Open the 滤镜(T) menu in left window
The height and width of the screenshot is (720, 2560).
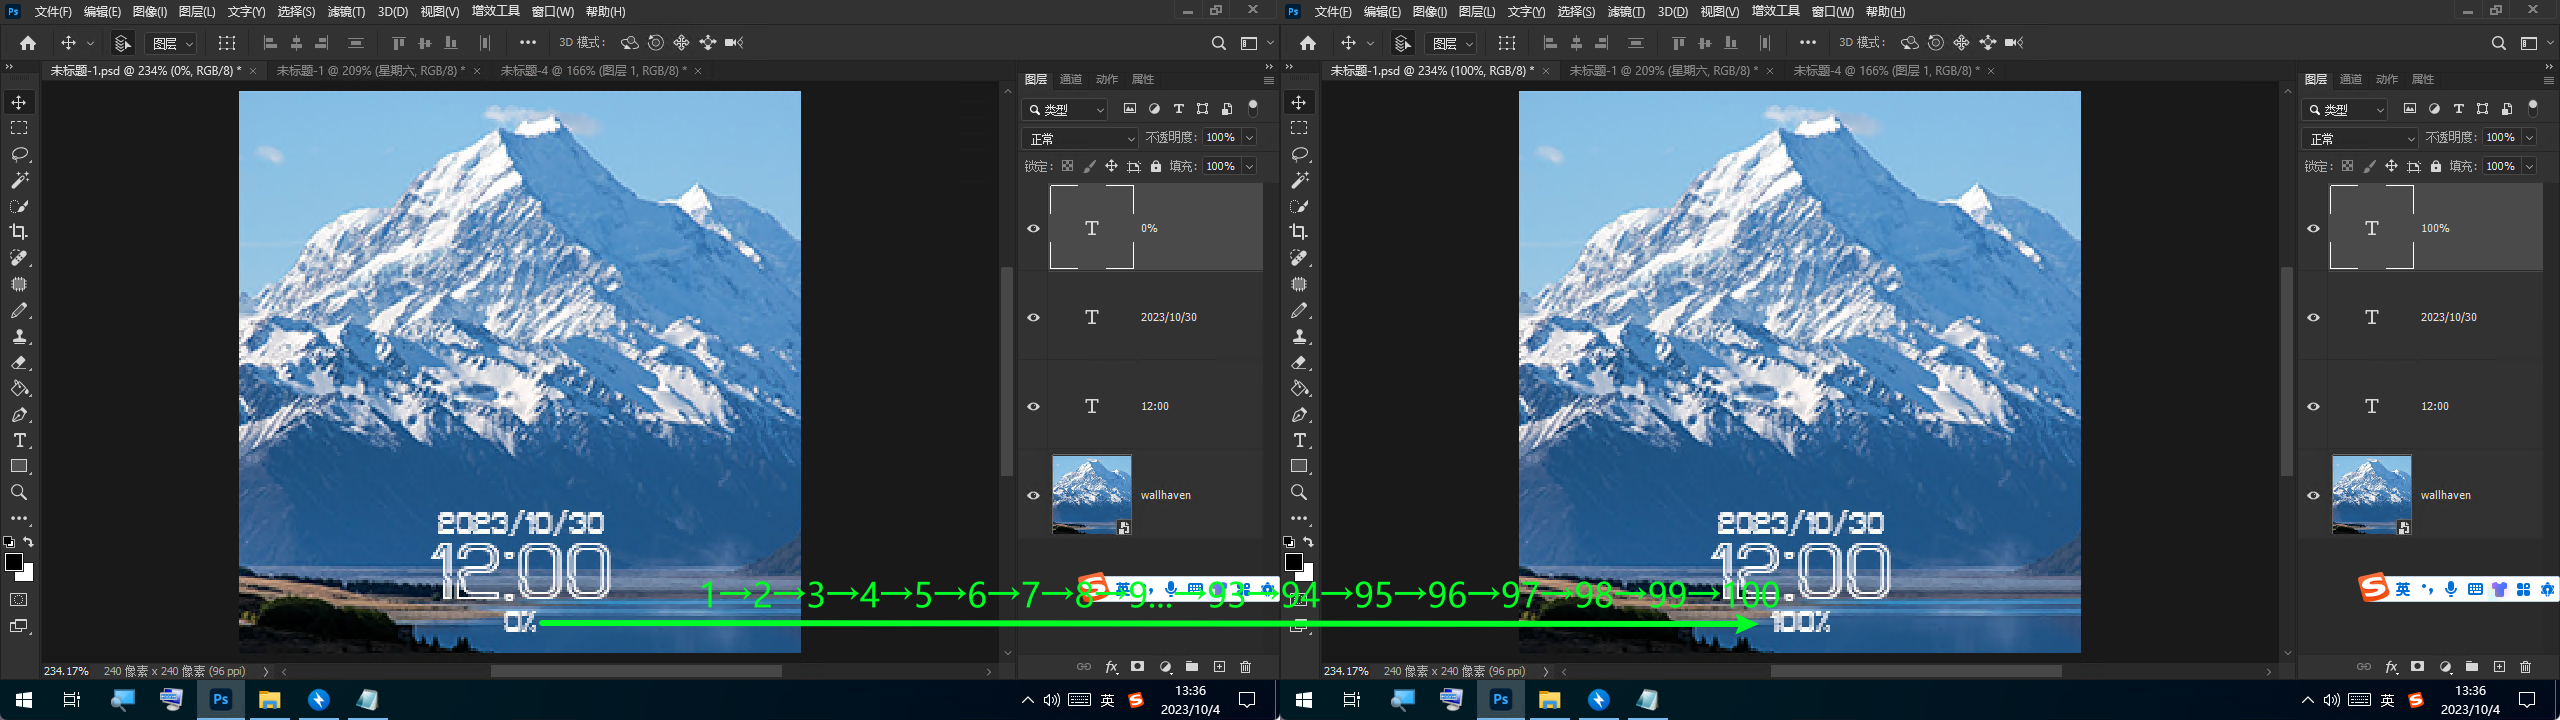coord(346,12)
